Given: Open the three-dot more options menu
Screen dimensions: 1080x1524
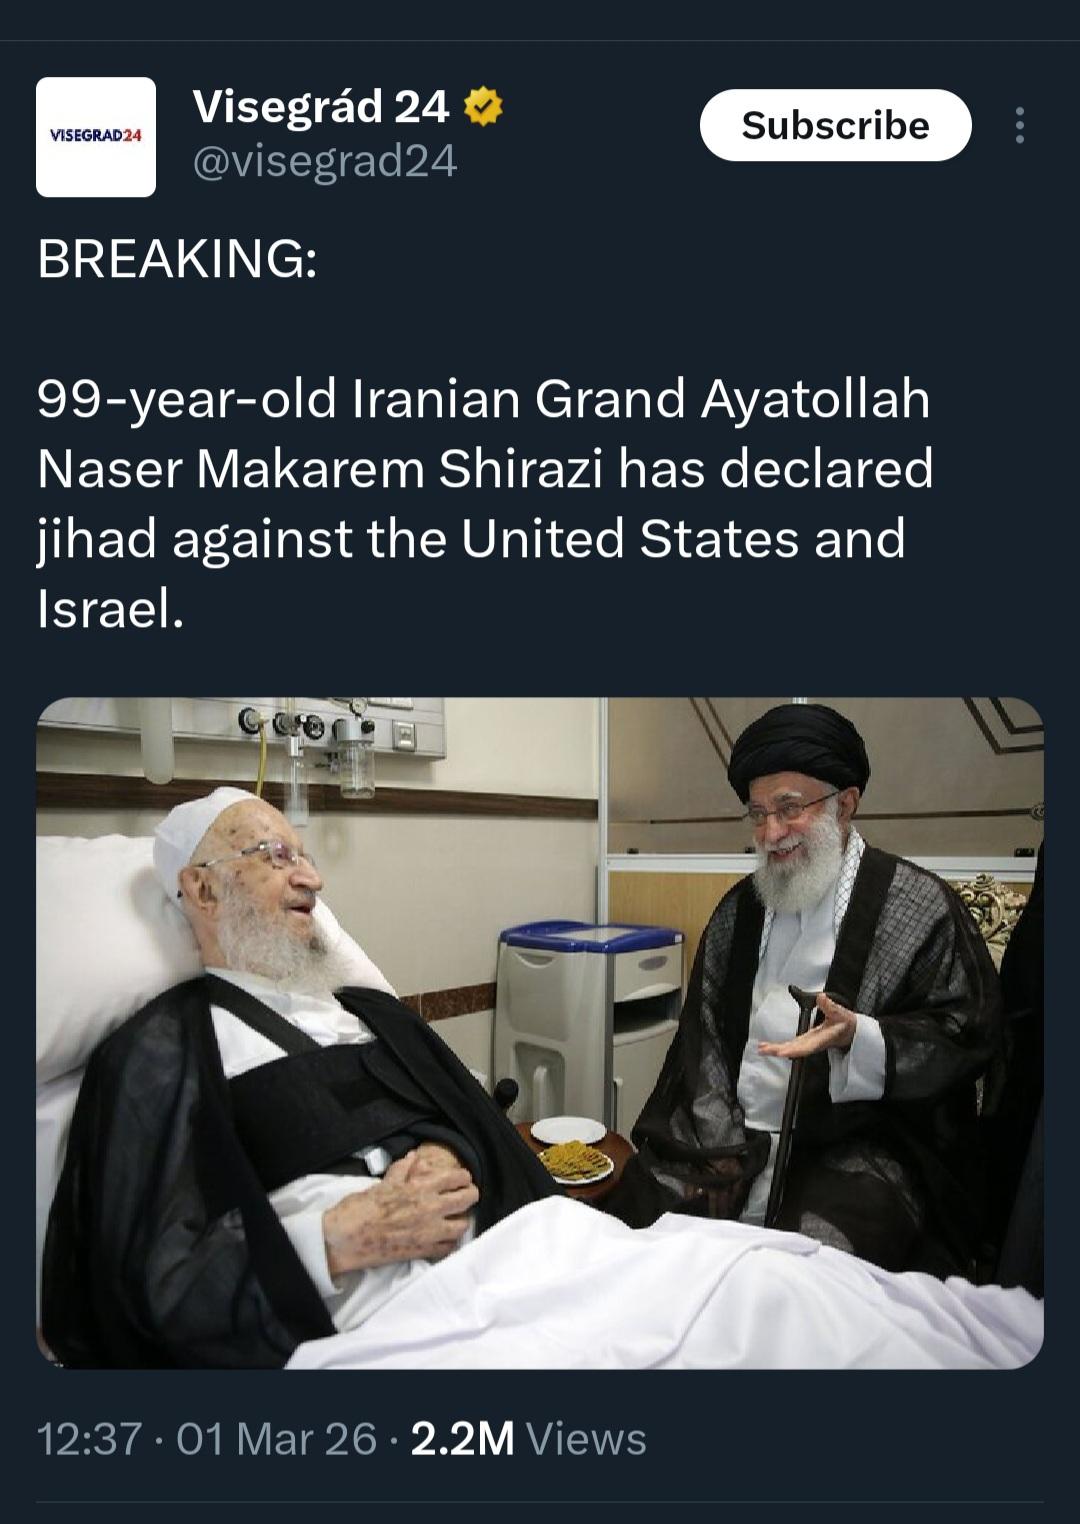Looking at the screenshot, I should [1019, 125].
